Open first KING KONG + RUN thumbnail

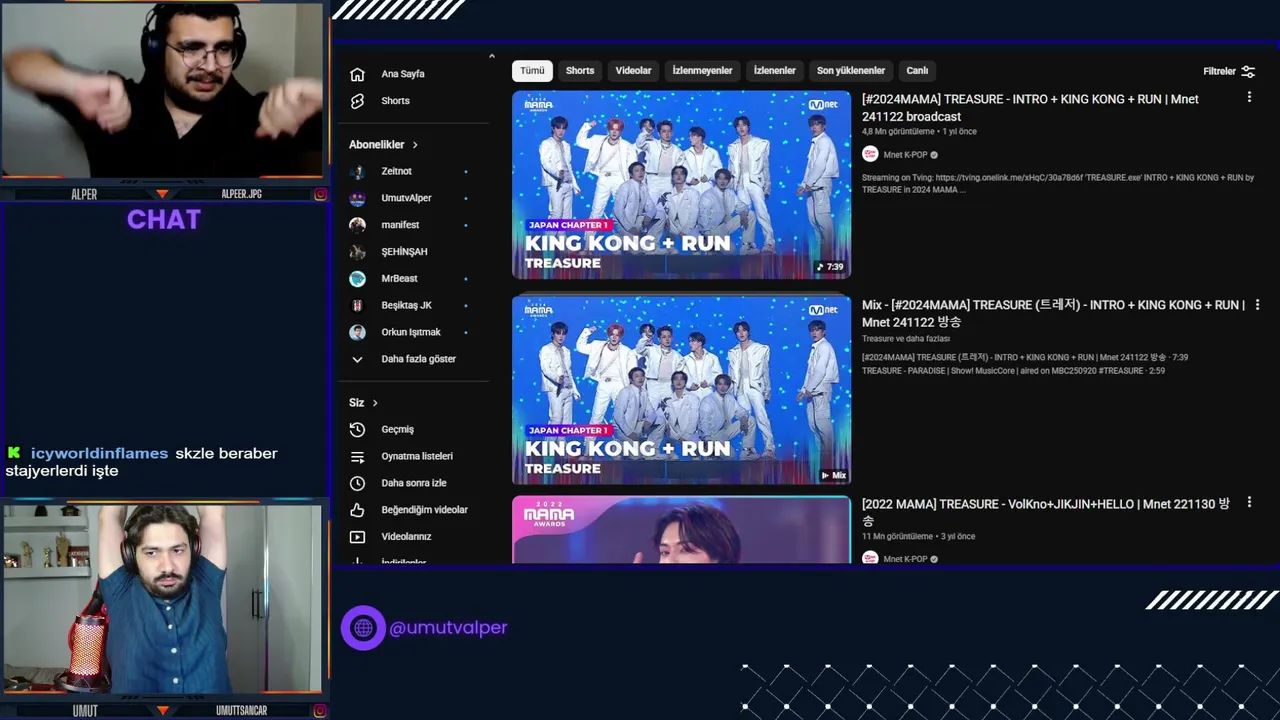[681, 185]
